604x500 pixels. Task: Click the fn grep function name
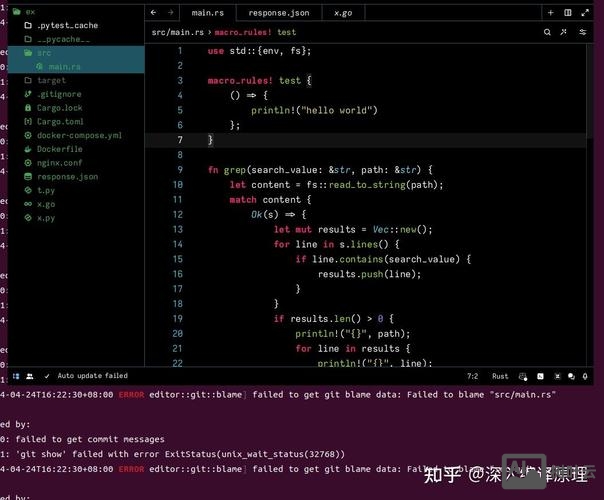235,170
